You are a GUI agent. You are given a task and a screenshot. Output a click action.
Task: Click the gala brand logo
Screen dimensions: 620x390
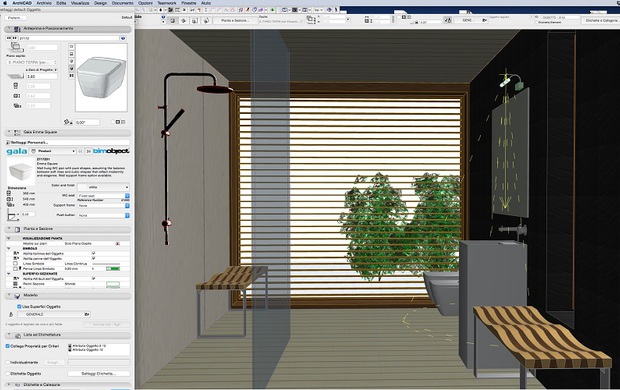click(17, 151)
